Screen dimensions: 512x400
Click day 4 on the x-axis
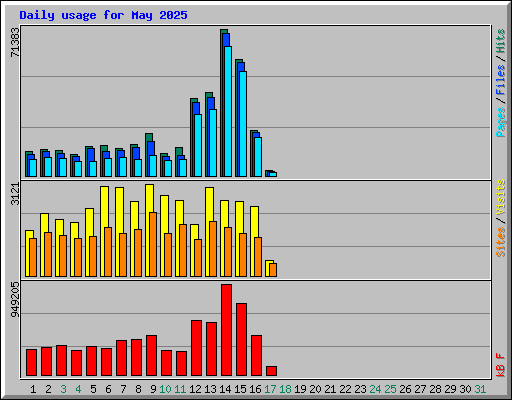pos(78,389)
